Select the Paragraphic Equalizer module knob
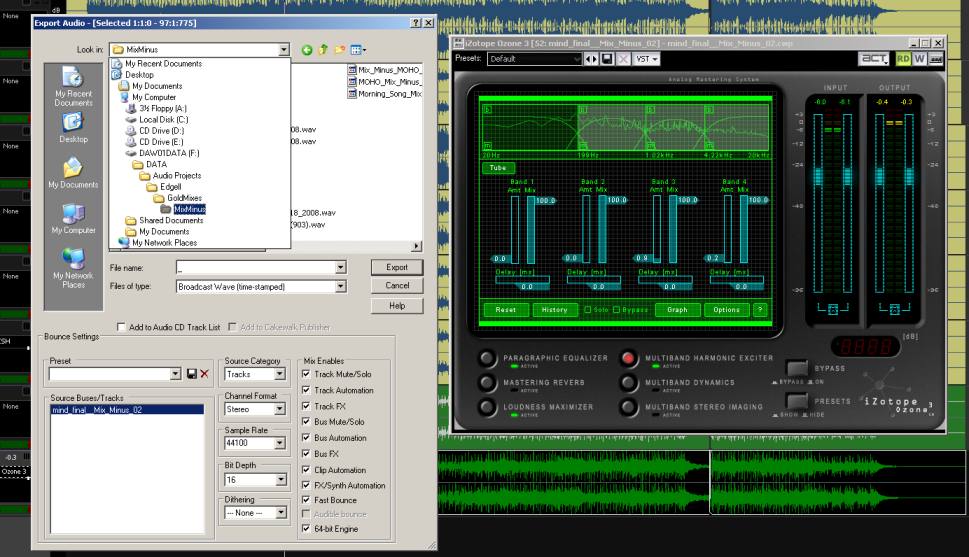 point(487,358)
